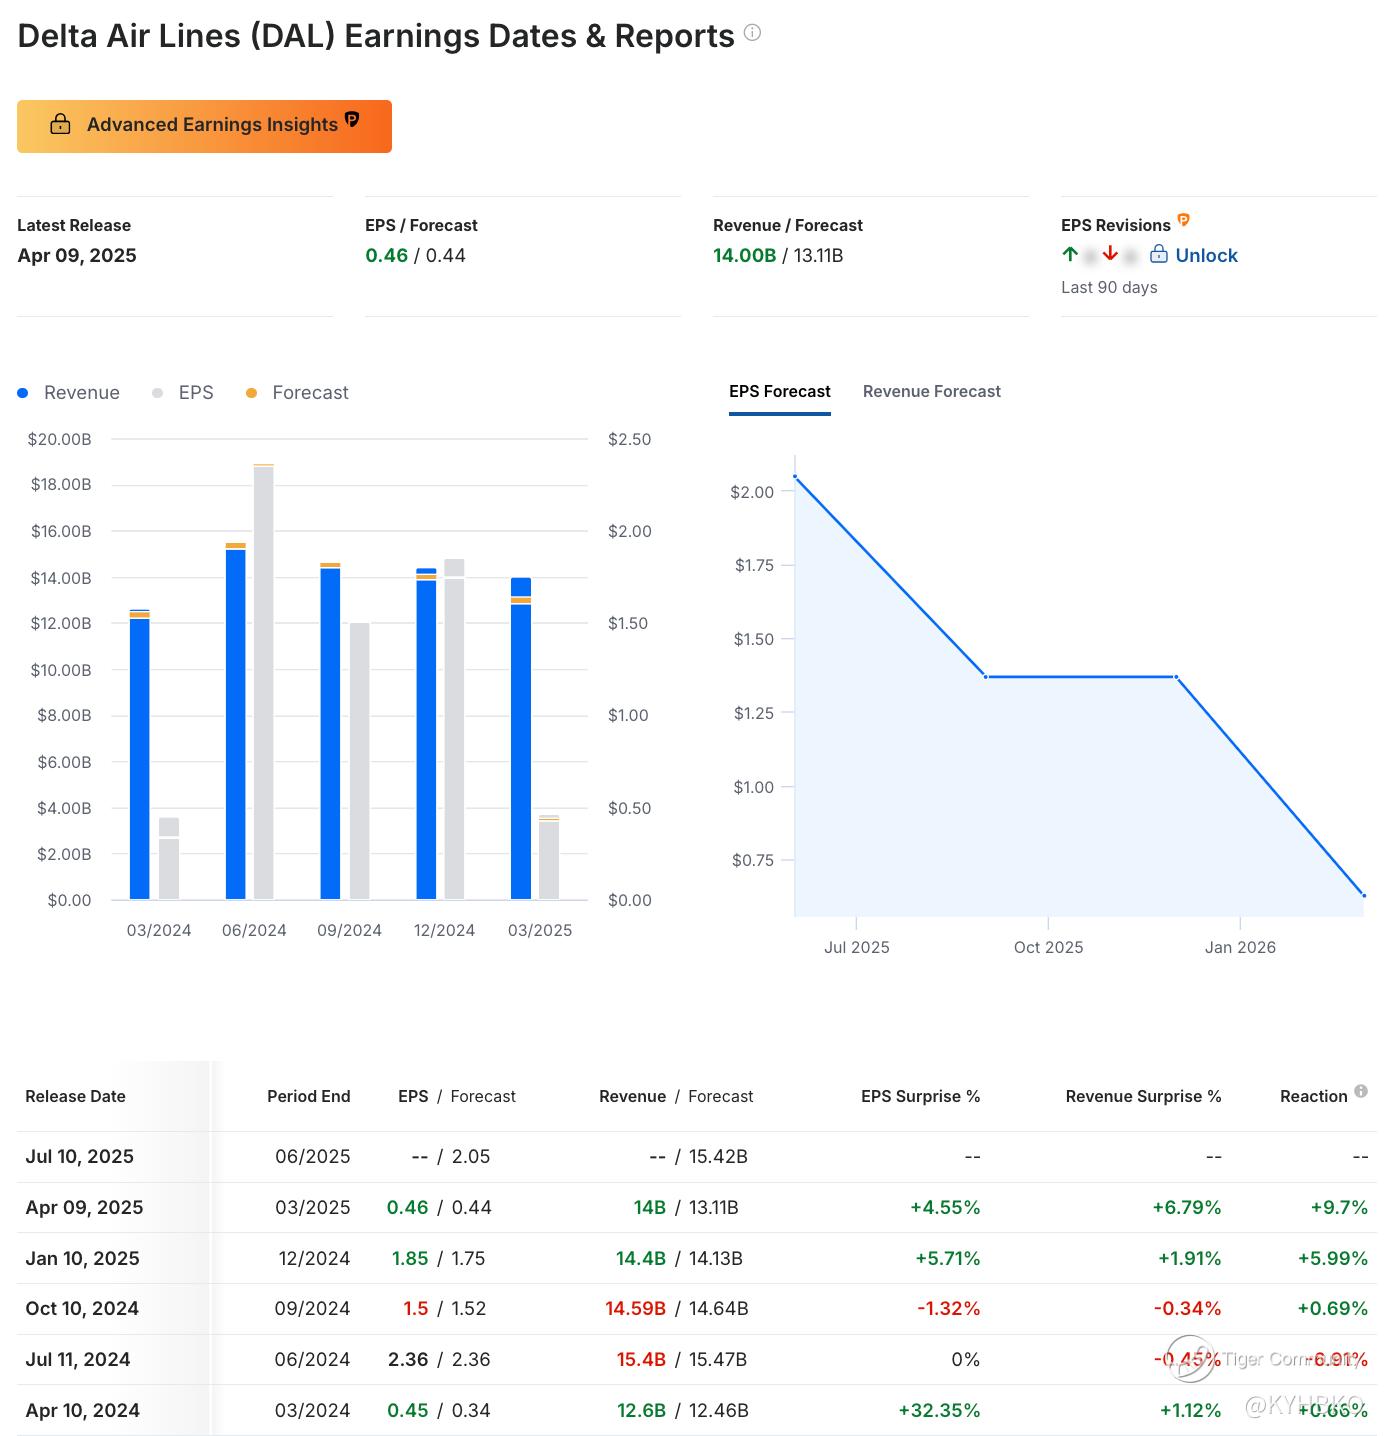Switch to the EPS Forecast tab
Image resolution: width=1390 pixels, height=1436 pixels.
[780, 391]
